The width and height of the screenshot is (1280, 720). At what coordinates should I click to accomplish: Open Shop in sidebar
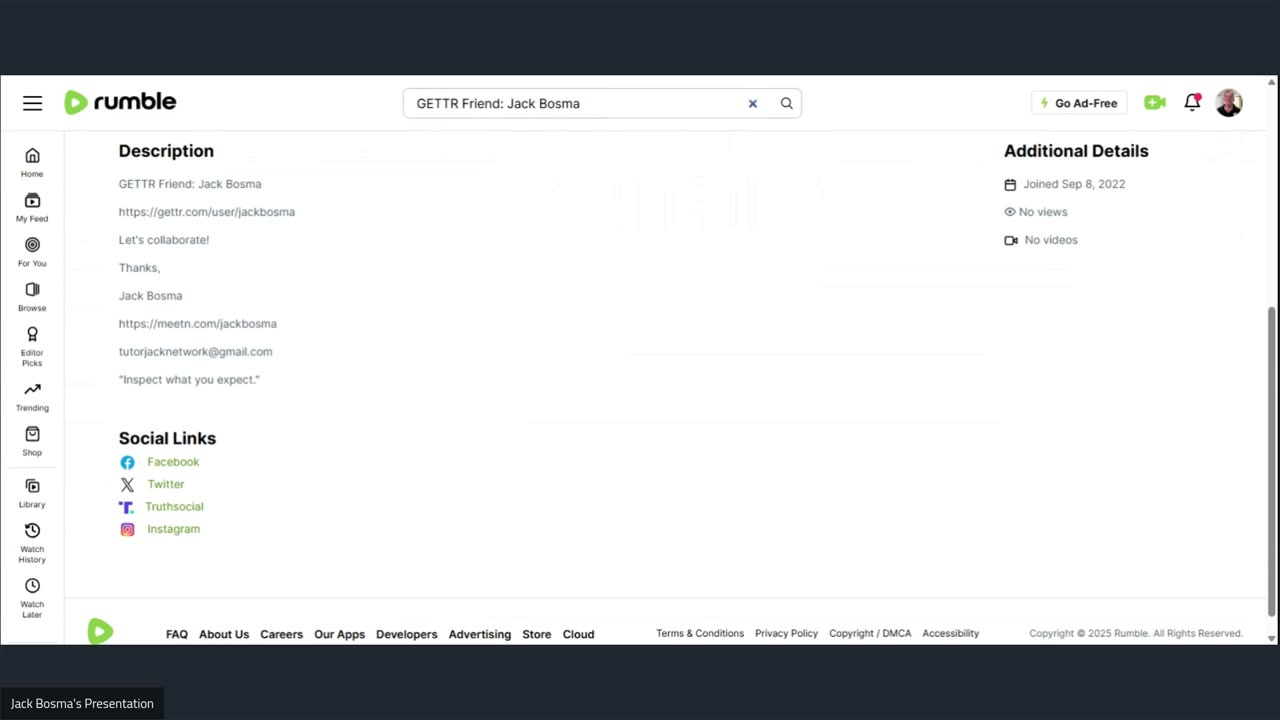(32, 441)
